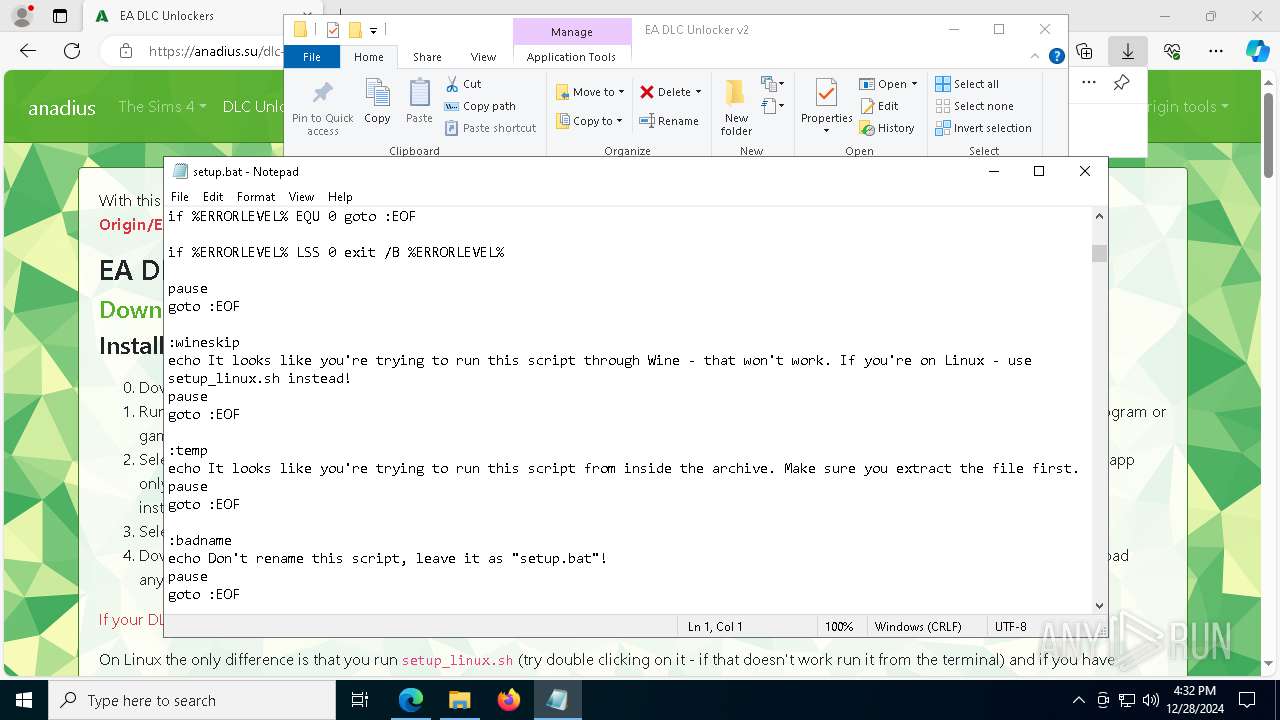
Task: Open Notepad Edit menu
Action: 213,197
